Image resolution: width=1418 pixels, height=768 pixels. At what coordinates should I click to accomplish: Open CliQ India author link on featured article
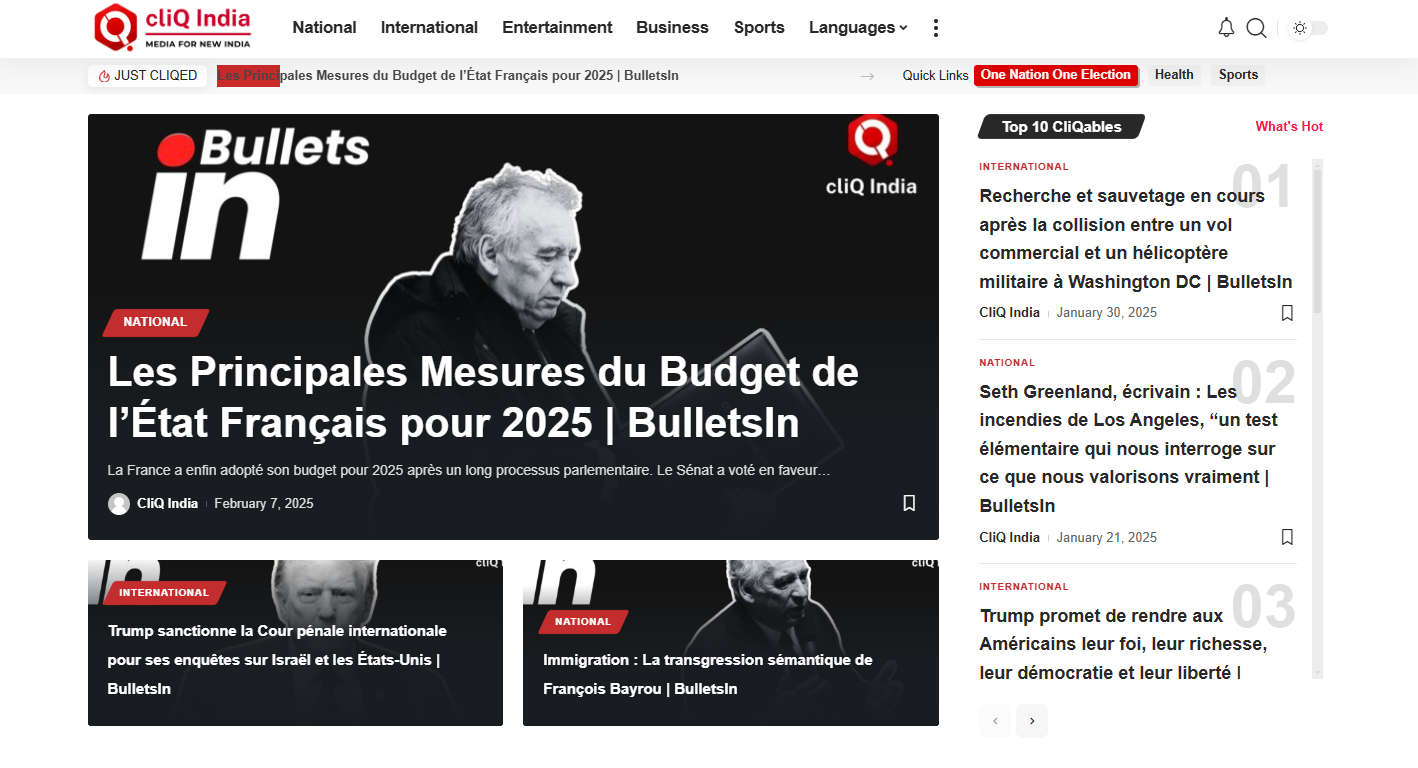tap(167, 504)
